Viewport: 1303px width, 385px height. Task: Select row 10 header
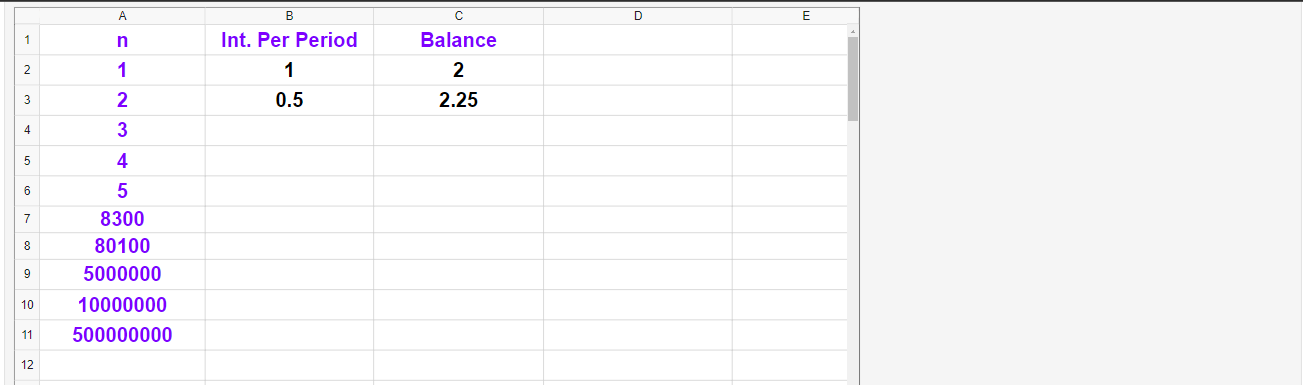(27, 304)
